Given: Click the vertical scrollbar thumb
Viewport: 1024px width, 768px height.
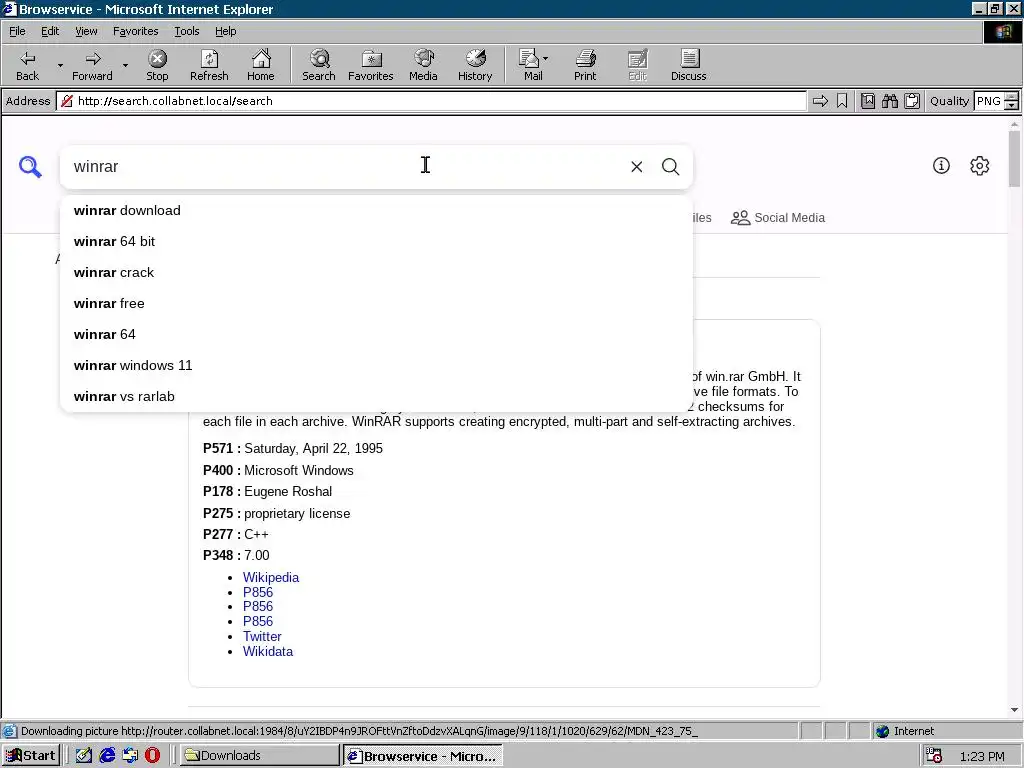Looking at the screenshot, I should pyautogui.click(x=1014, y=159).
